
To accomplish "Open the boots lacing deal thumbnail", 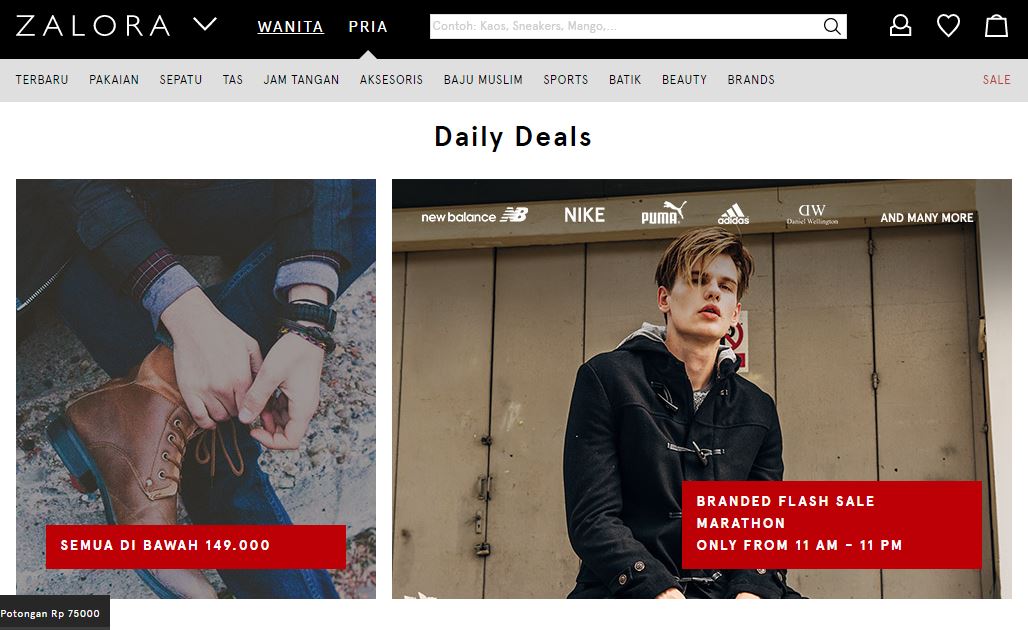I will pyautogui.click(x=196, y=388).
